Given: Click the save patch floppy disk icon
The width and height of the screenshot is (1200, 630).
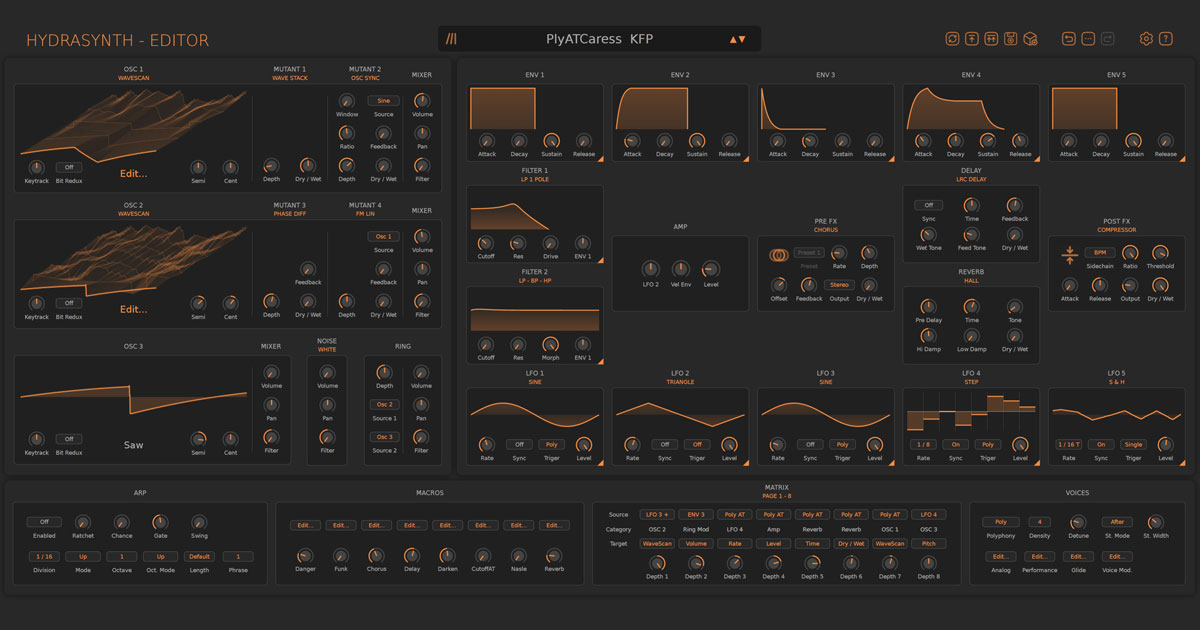Looking at the screenshot, I should coord(1011,39).
